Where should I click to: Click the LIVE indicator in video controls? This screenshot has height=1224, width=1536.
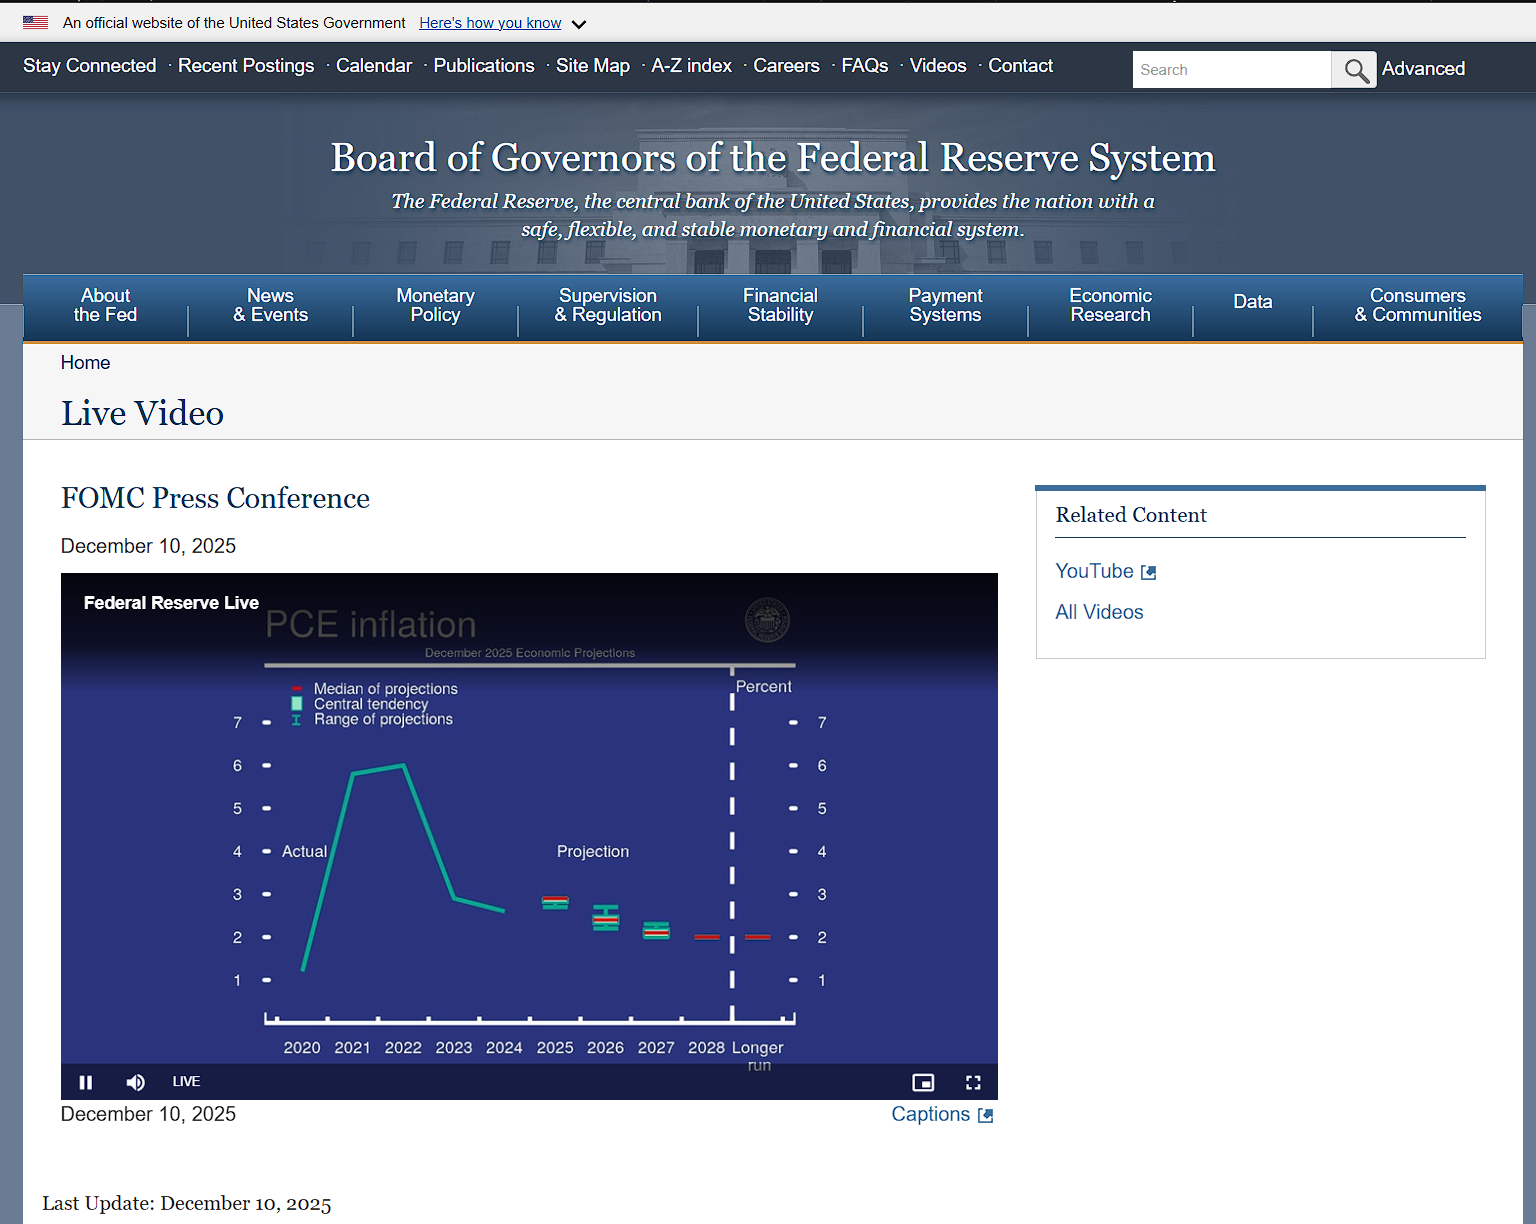click(186, 1082)
